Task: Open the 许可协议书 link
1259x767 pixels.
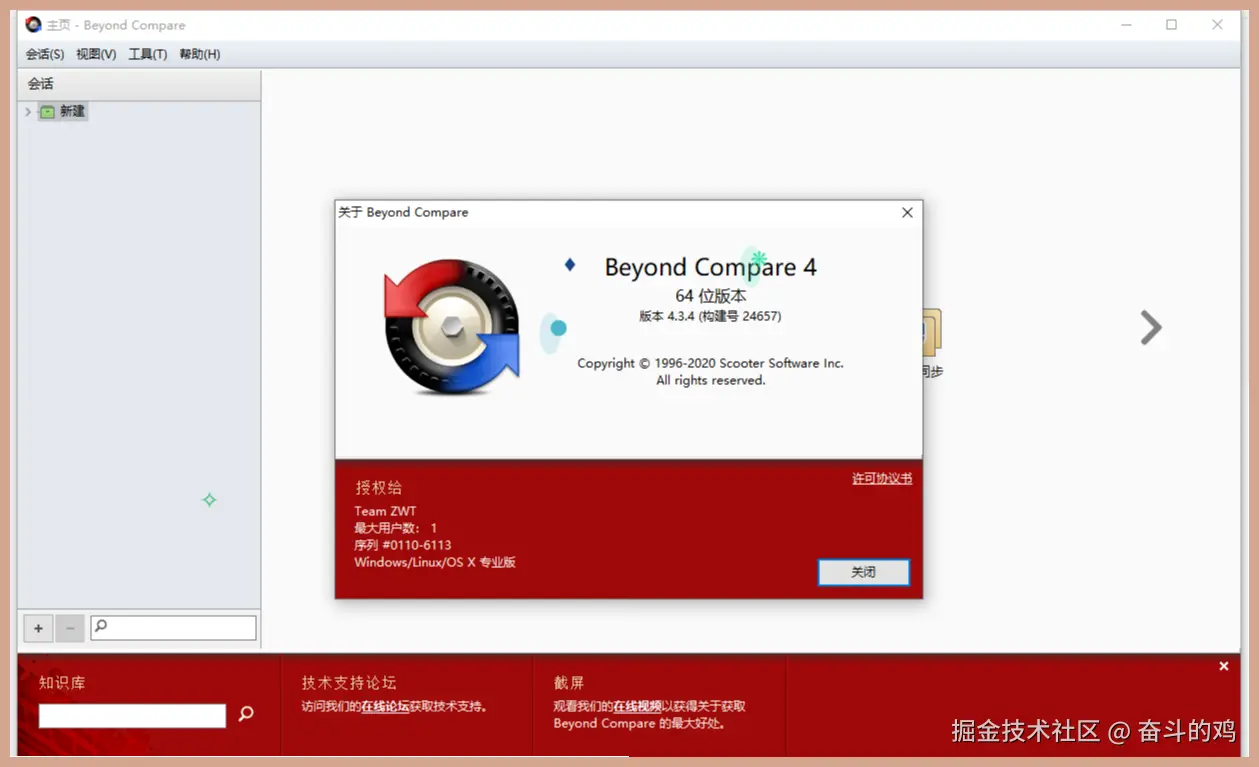Action: (882, 479)
